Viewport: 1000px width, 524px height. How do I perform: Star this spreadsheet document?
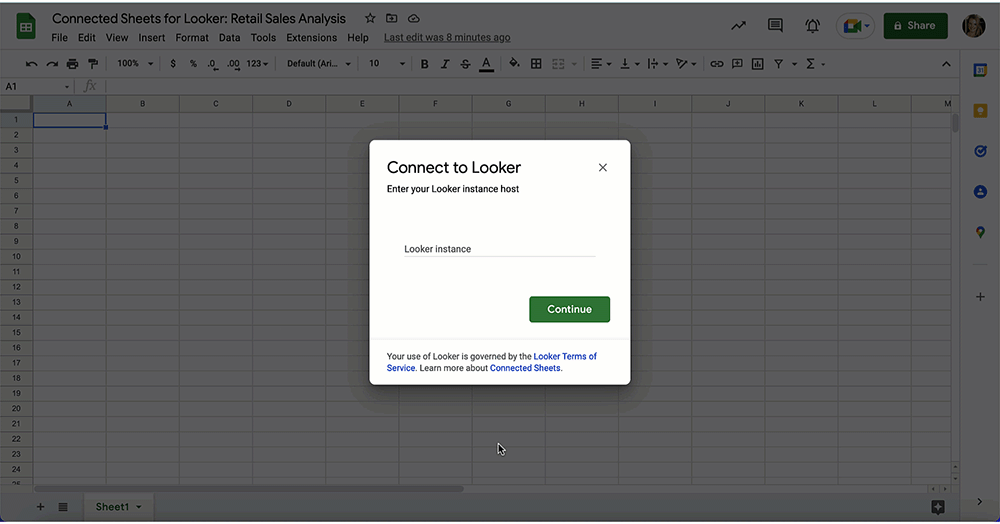(370, 19)
